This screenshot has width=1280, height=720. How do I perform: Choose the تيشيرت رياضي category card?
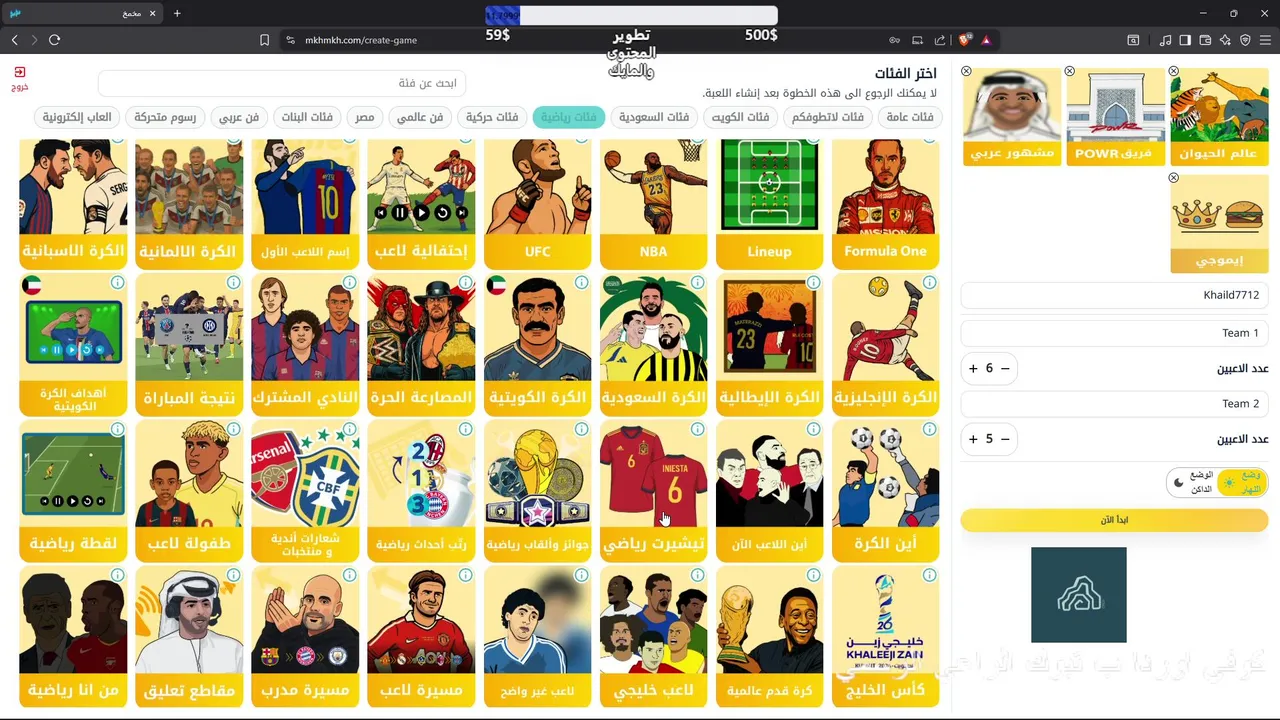(653, 490)
